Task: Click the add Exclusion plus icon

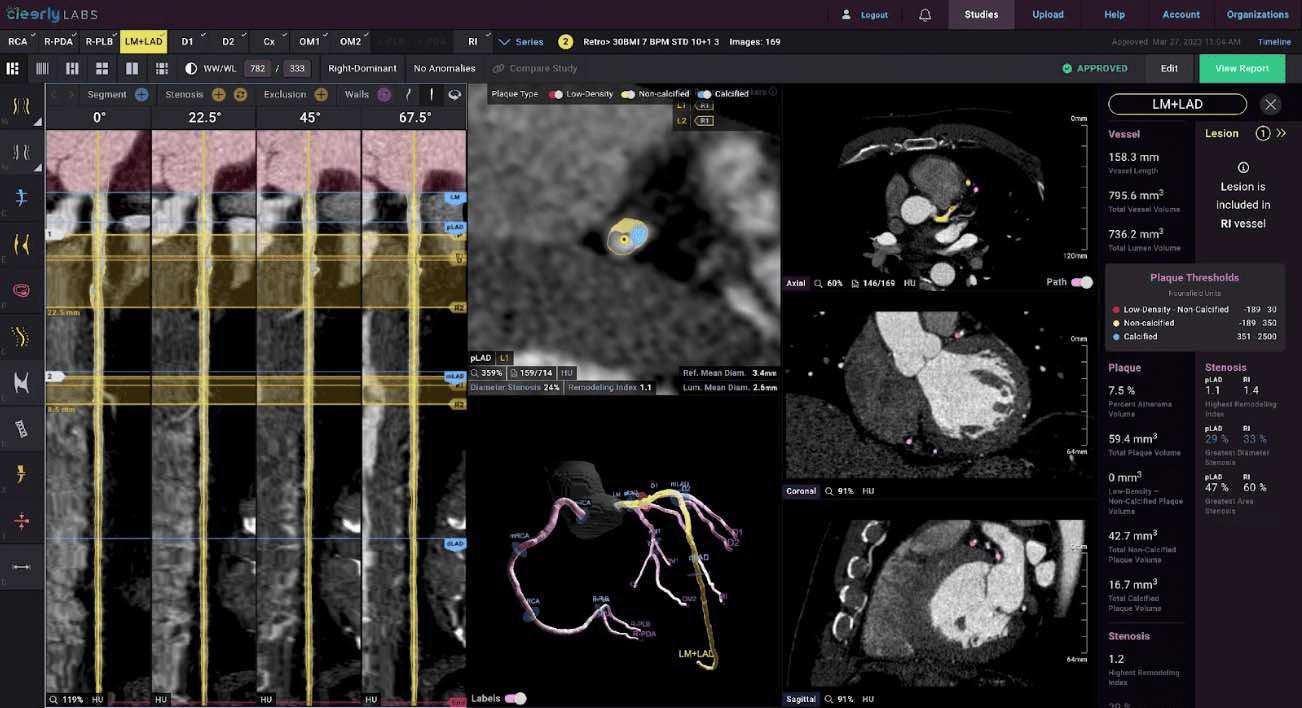Action: tap(321, 94)
